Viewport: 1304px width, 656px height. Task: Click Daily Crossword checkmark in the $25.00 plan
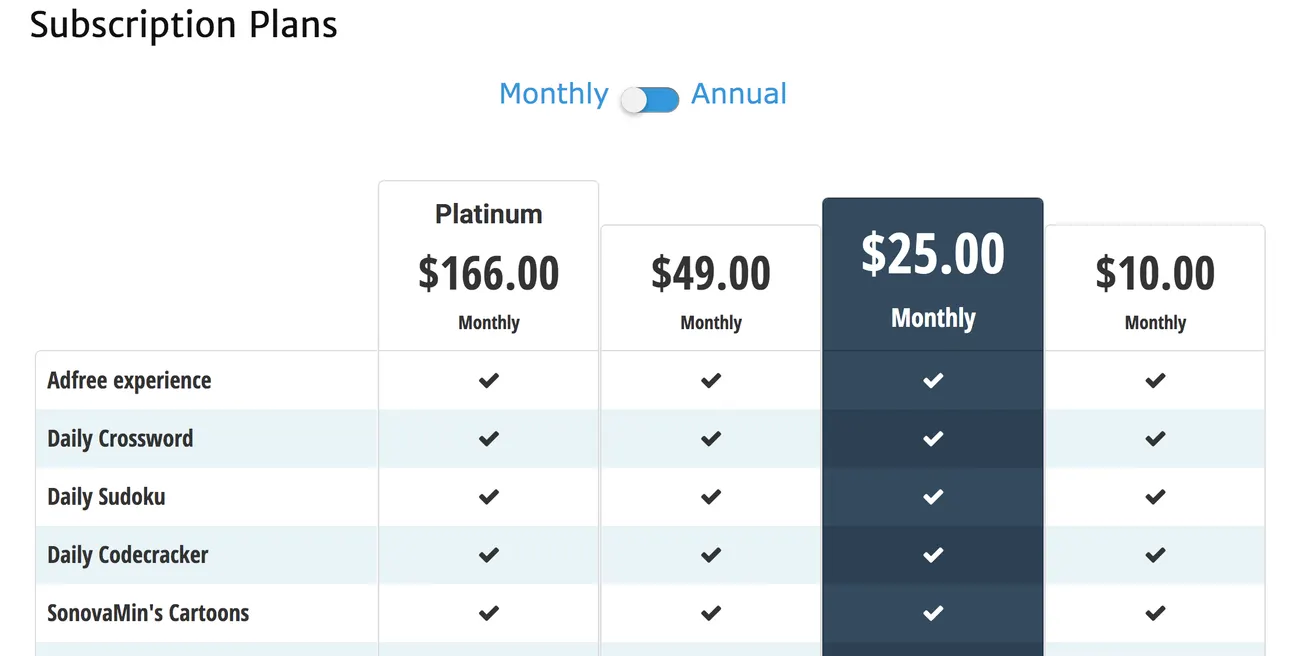932,438
